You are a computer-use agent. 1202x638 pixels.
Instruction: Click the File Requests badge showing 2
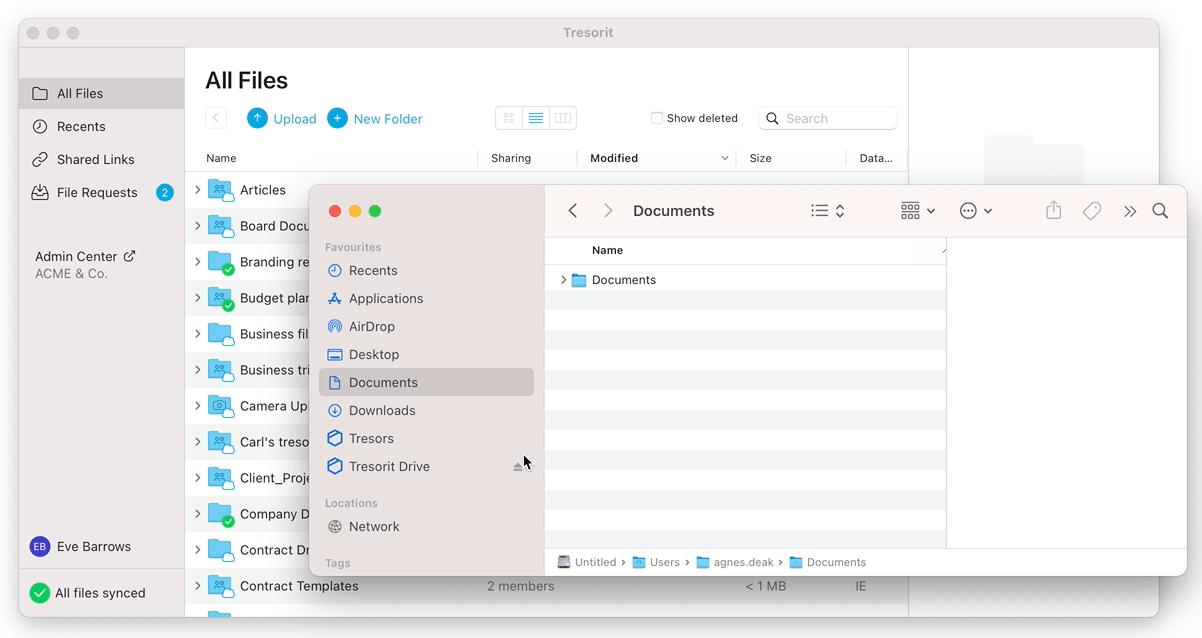(165, 192)
